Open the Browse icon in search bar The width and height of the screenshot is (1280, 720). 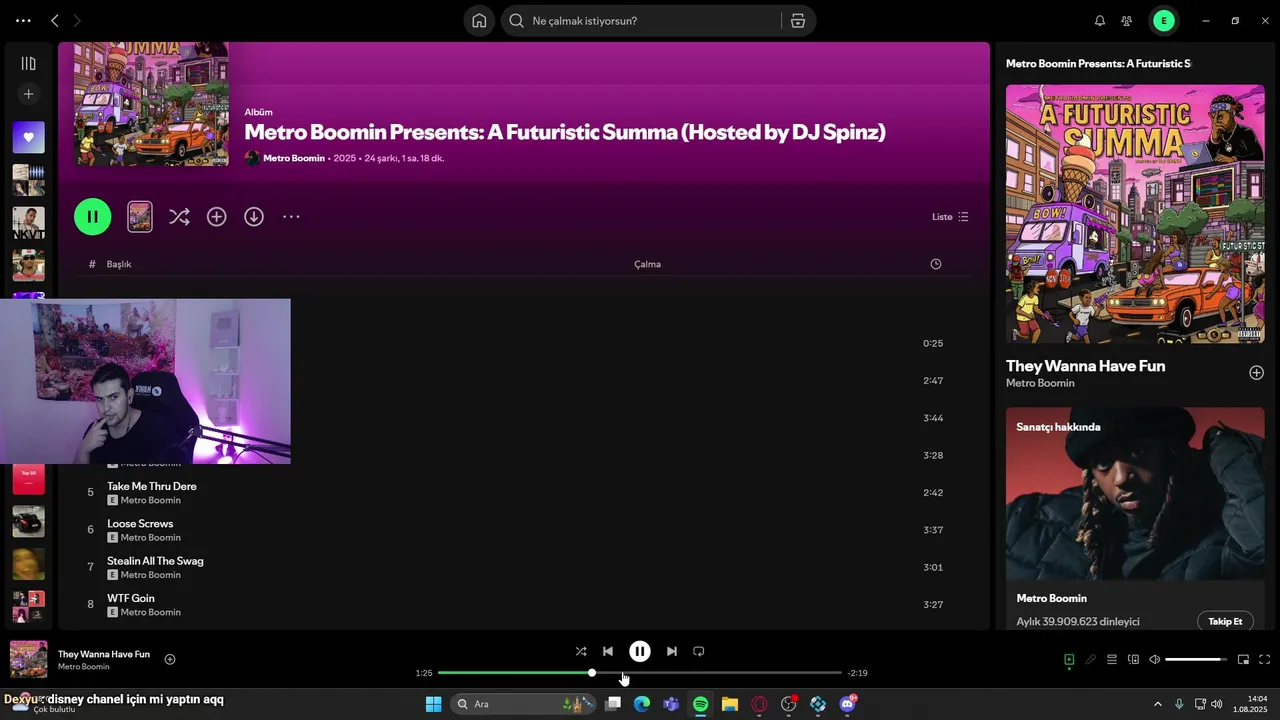tap(797, 20)
